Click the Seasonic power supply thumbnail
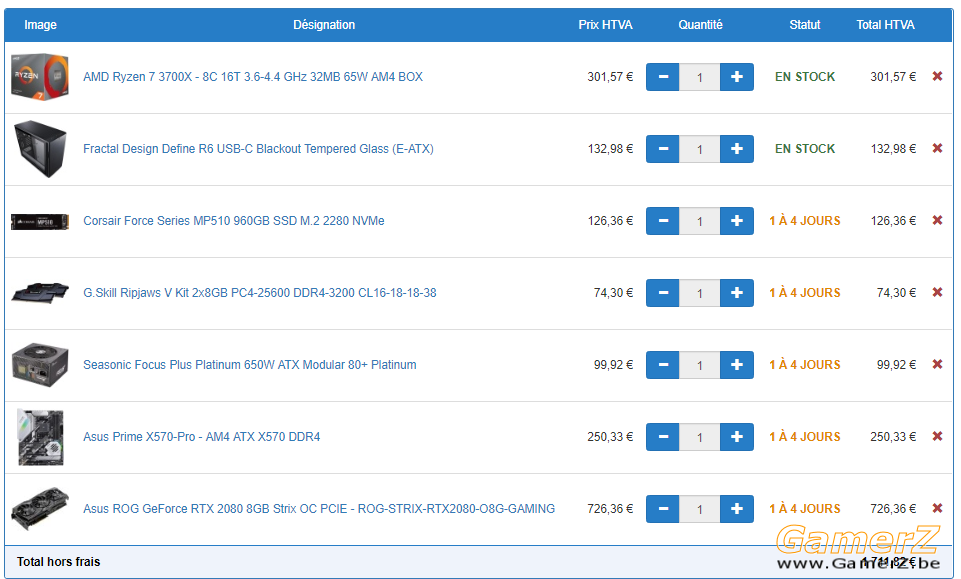Screen dimensions: 961x579 coord(40,365)
